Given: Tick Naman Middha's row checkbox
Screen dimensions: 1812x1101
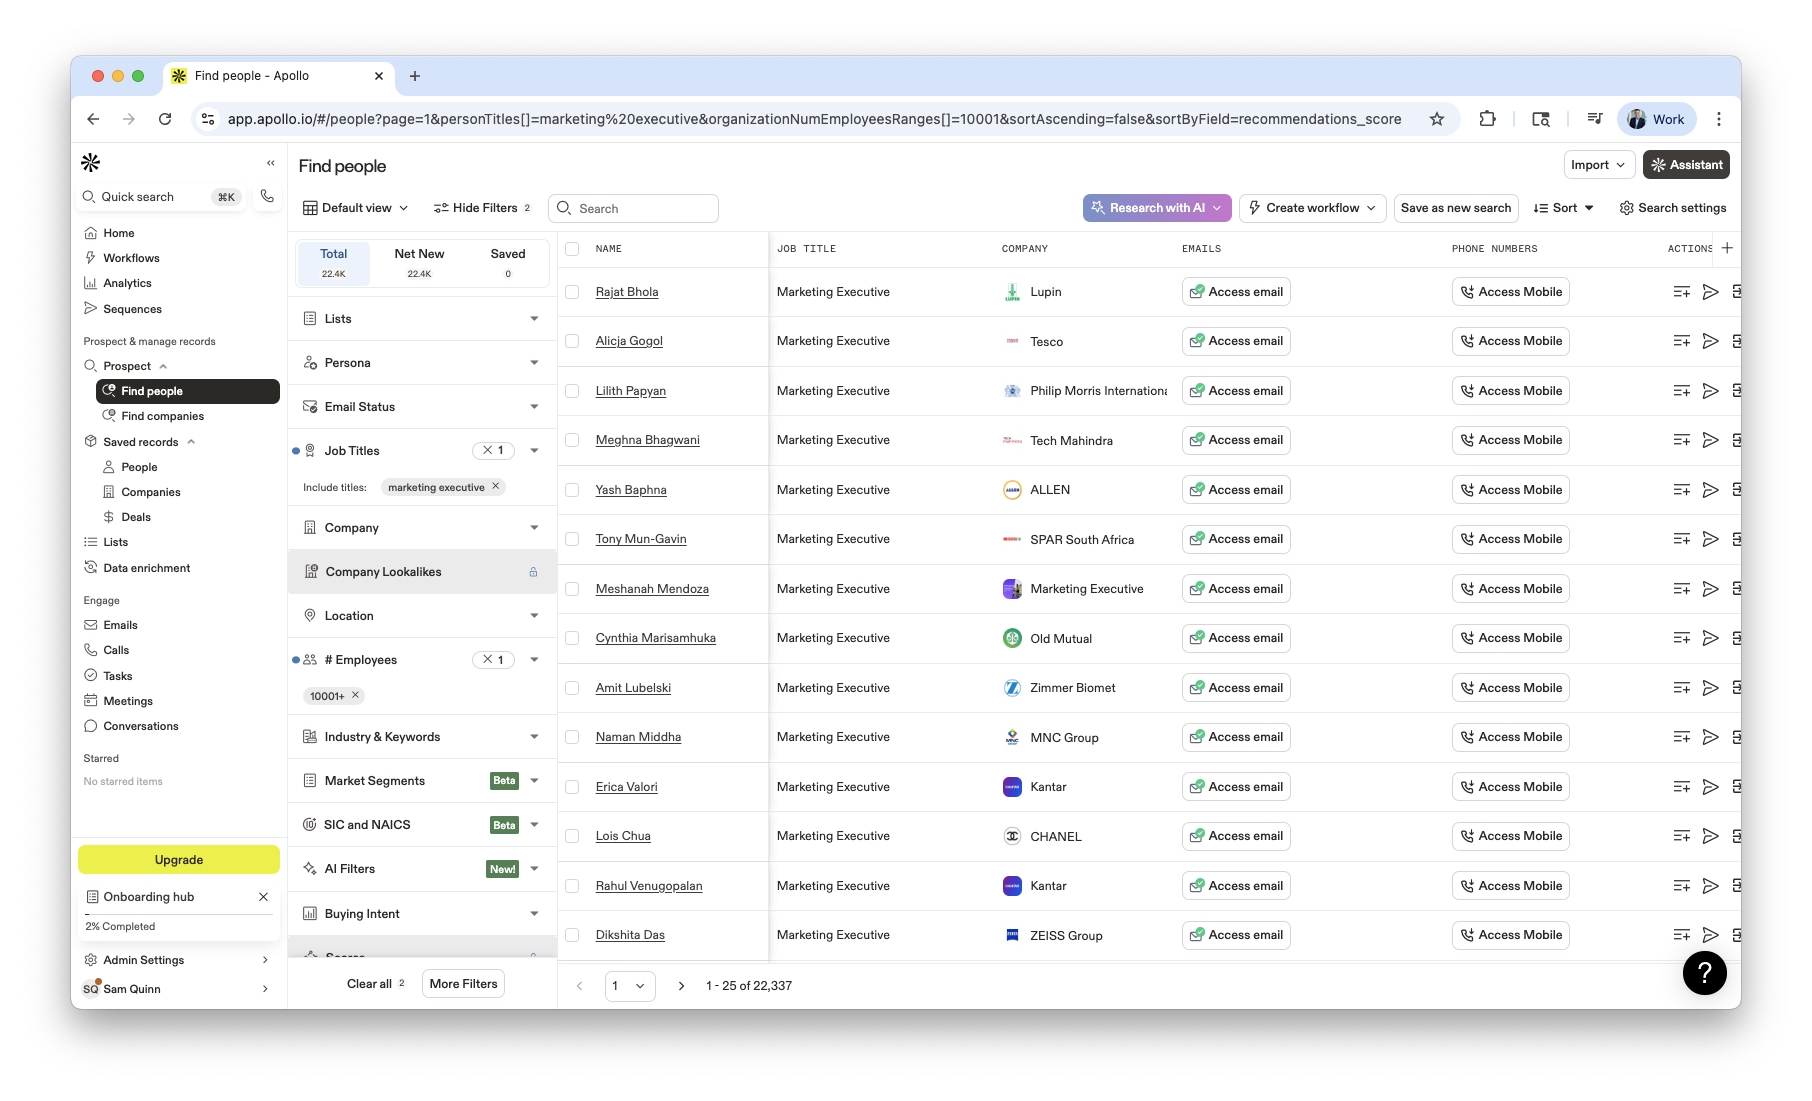Looking at the screenshot, I should coord(572,737).
